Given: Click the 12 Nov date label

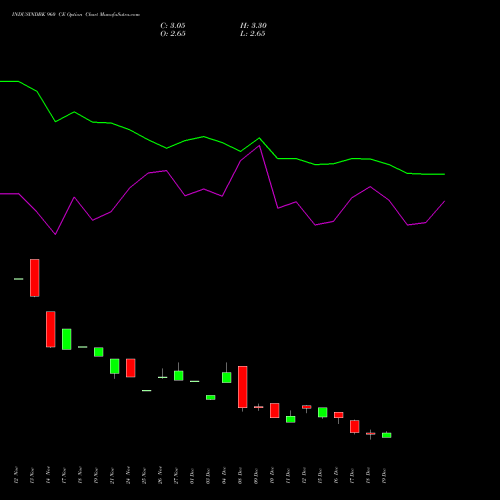Looking at the screenshot, I should [16, 475].
